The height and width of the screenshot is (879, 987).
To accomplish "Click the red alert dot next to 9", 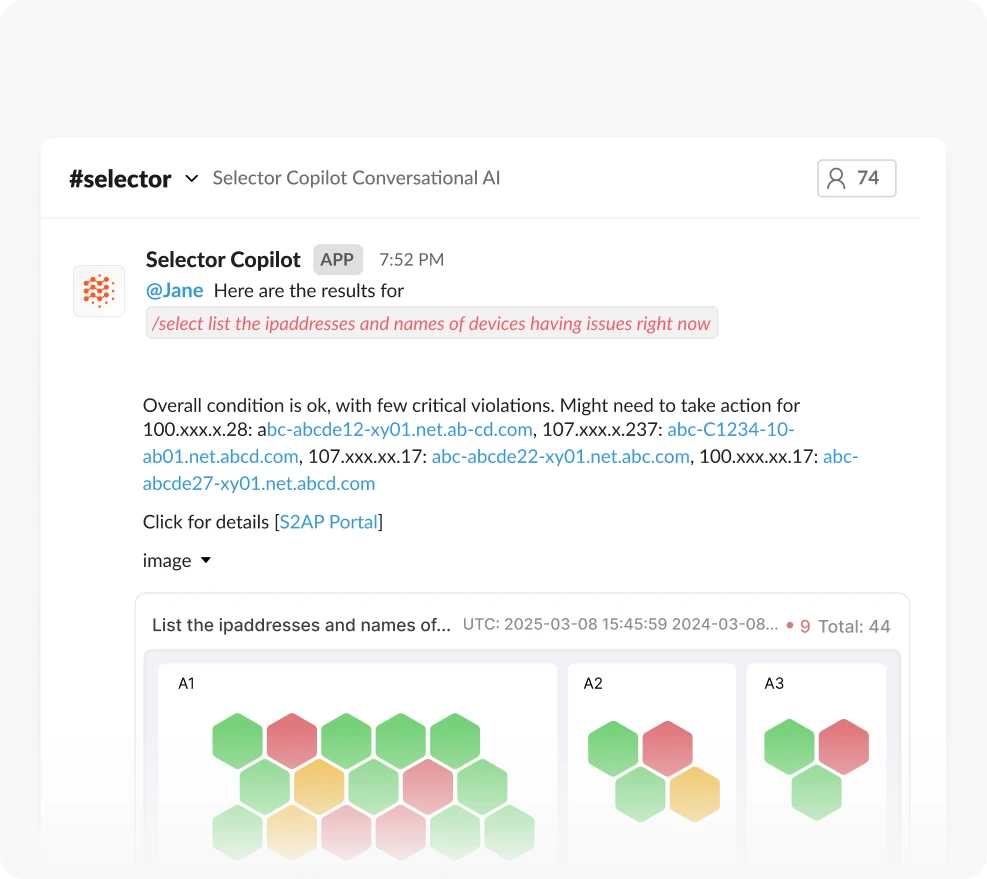I will point(790,624).
